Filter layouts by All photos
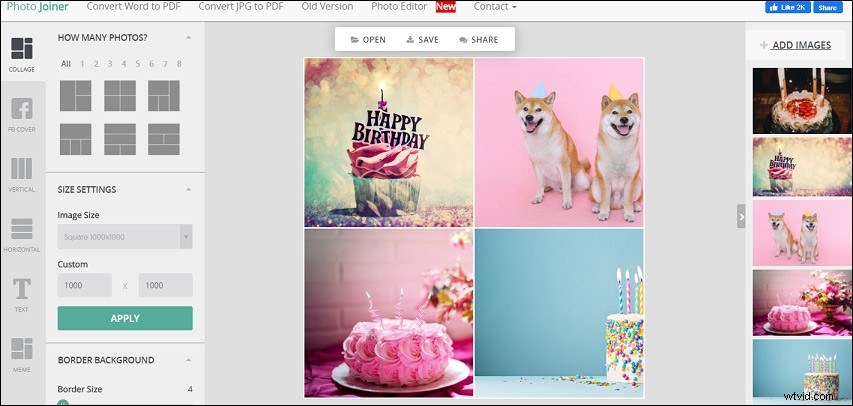The width and height of the screenshot is (853, 406). click(x=66, y=64)
